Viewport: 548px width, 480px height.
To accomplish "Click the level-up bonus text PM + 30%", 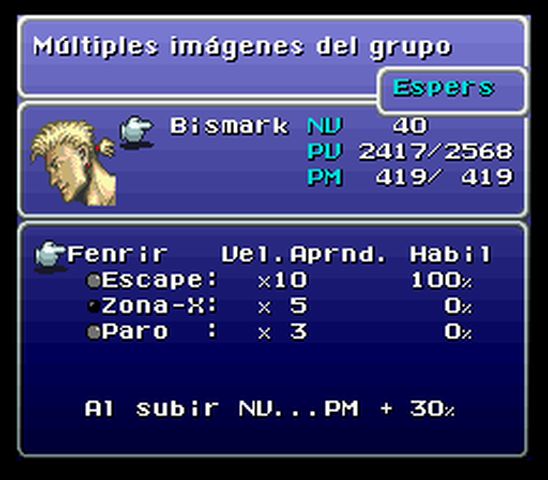I will tap(390, 408).
